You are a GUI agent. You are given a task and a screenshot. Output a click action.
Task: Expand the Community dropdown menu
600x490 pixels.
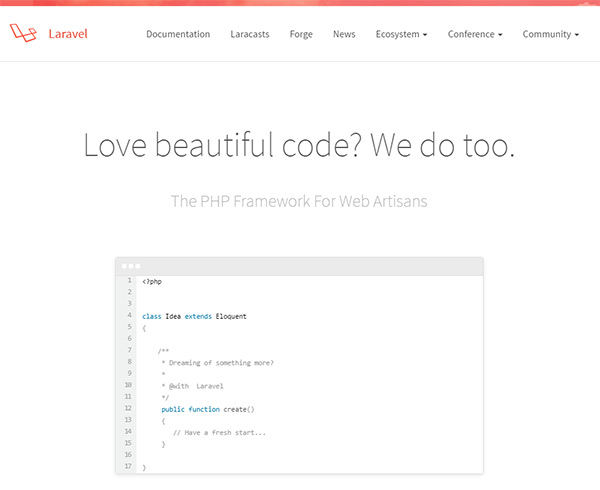coord(550,34)
